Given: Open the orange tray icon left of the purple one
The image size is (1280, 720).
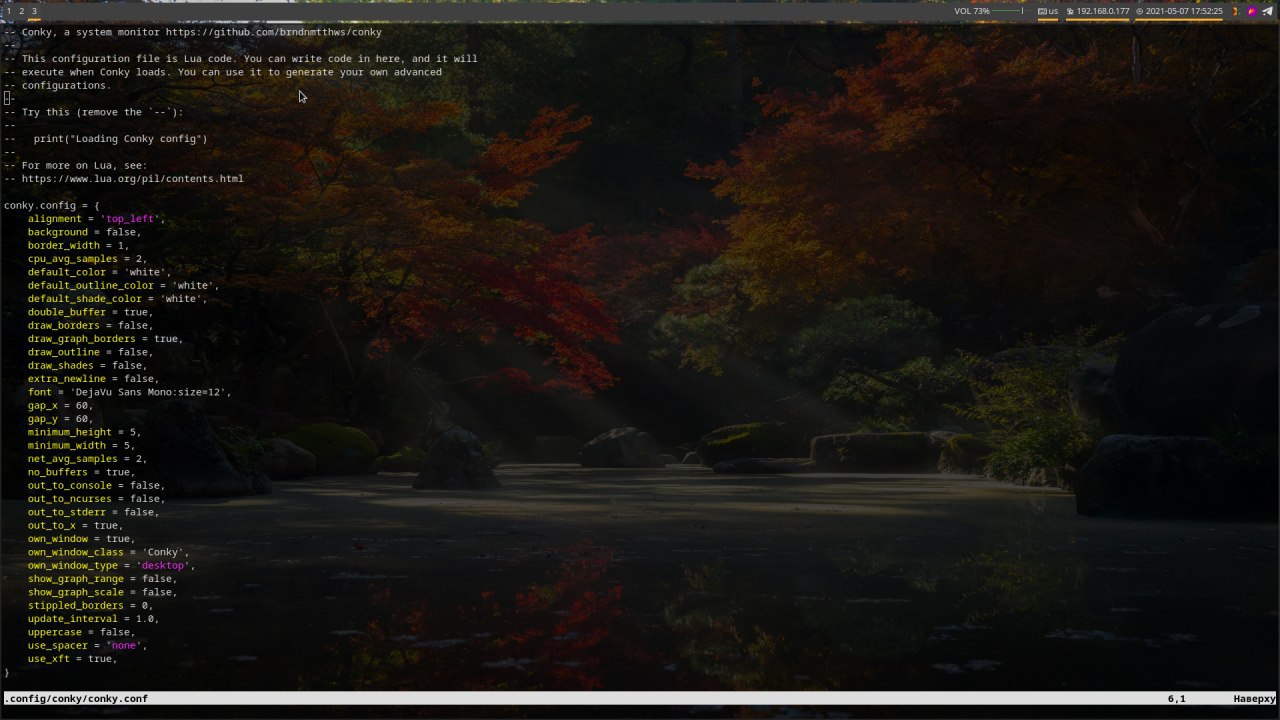Looking at the screenshot, I should pos(1235,11).
